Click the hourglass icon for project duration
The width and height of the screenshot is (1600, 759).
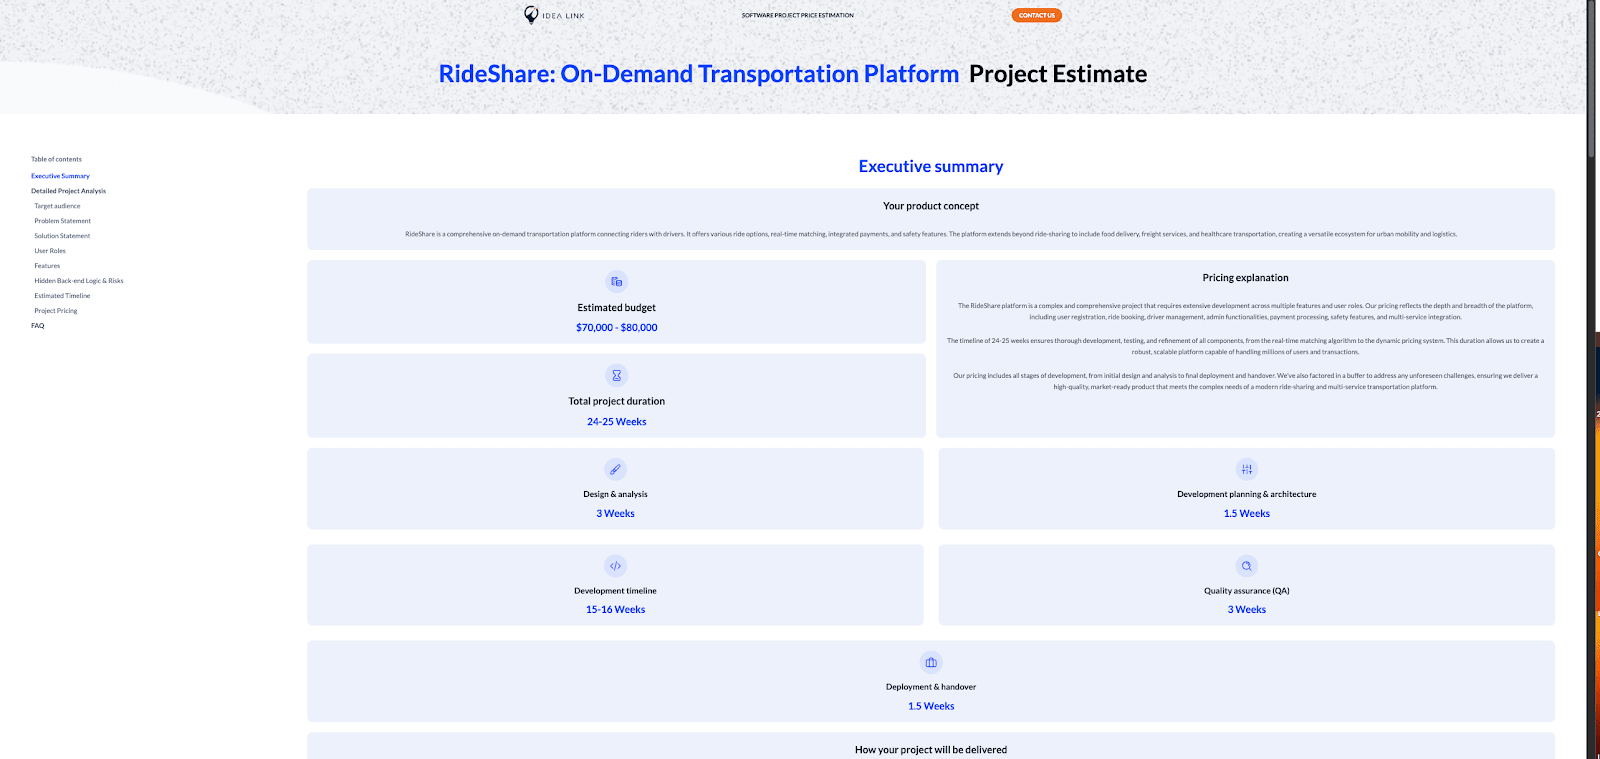617,375
